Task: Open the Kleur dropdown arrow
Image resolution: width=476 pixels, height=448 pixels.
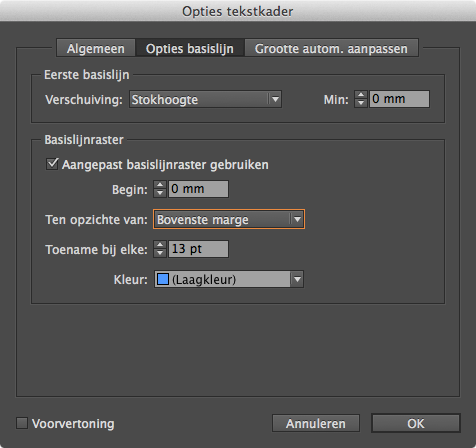Action: 297,279
